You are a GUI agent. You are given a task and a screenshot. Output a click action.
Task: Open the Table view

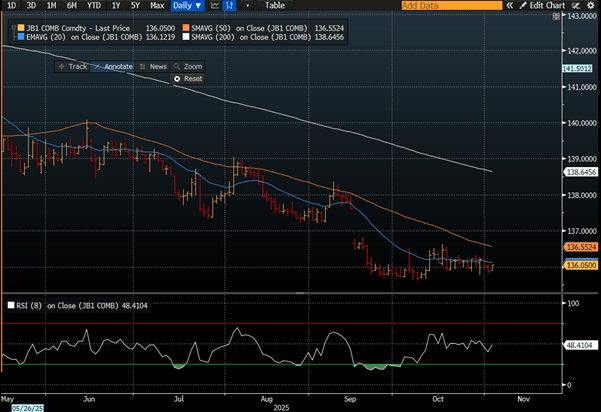coord(274,6)
